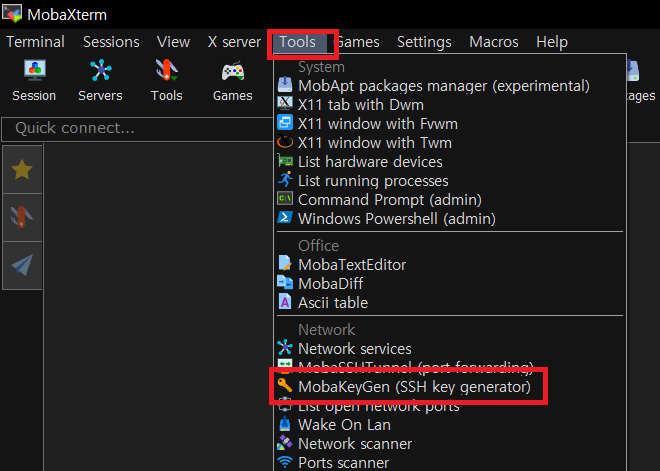Click the Ascii table letter icon
Image resolution: width=660 pixels, height=471 pixels.
(285, 301)
